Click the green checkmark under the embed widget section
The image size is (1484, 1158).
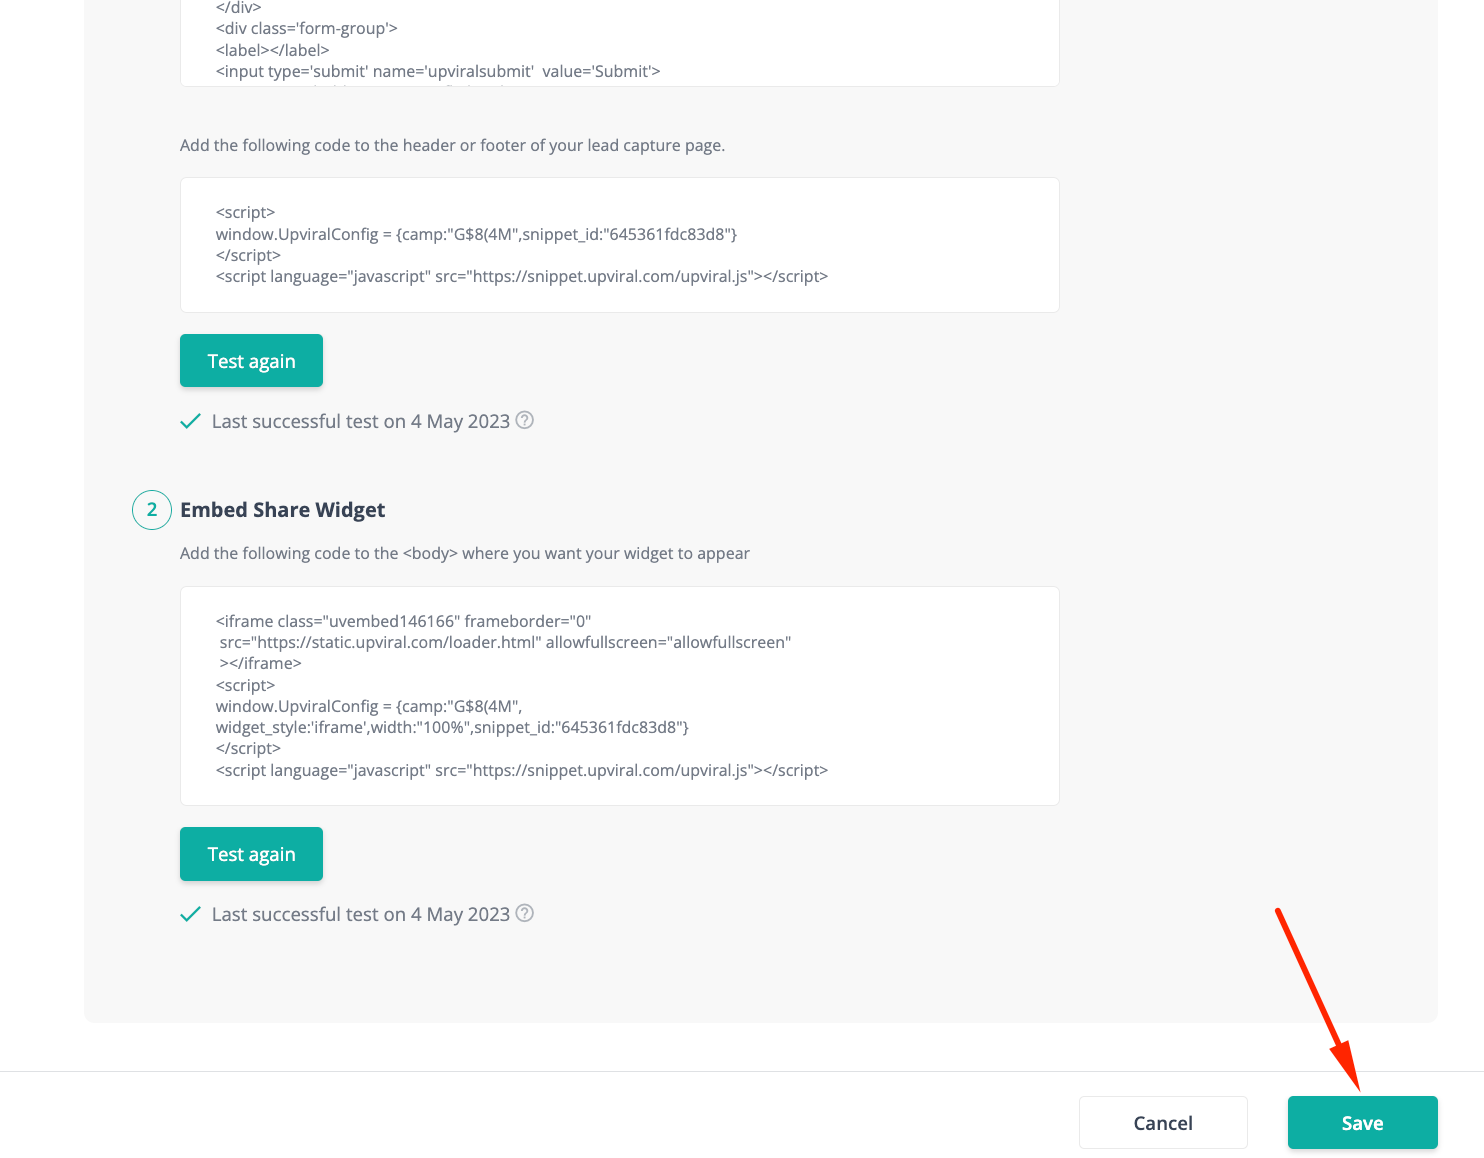tap(190, 914)
